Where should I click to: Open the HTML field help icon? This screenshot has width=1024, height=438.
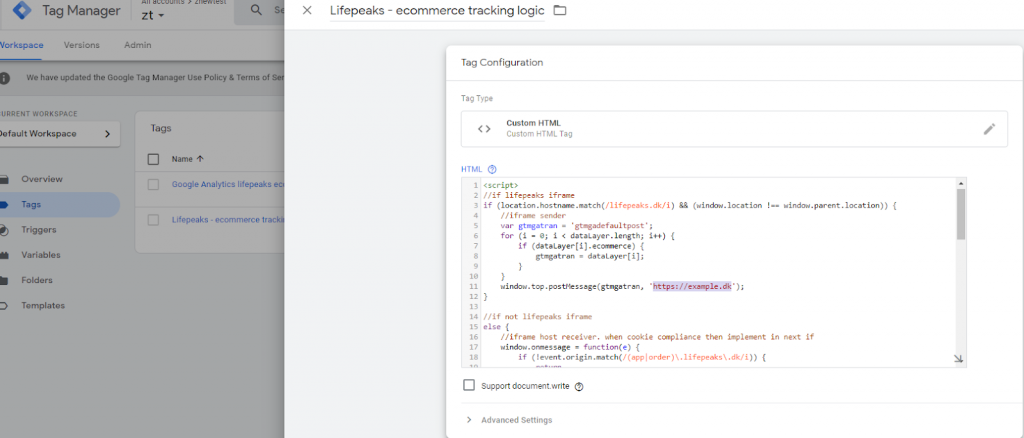pos(492,169)
